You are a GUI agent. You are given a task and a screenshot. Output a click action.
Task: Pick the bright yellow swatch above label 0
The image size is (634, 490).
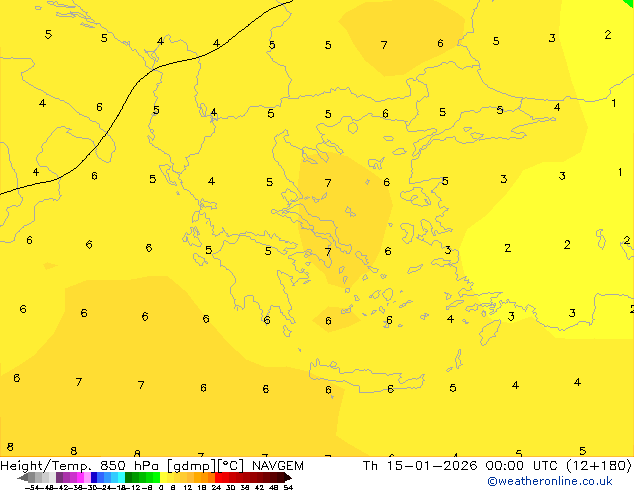click(163, 477)
